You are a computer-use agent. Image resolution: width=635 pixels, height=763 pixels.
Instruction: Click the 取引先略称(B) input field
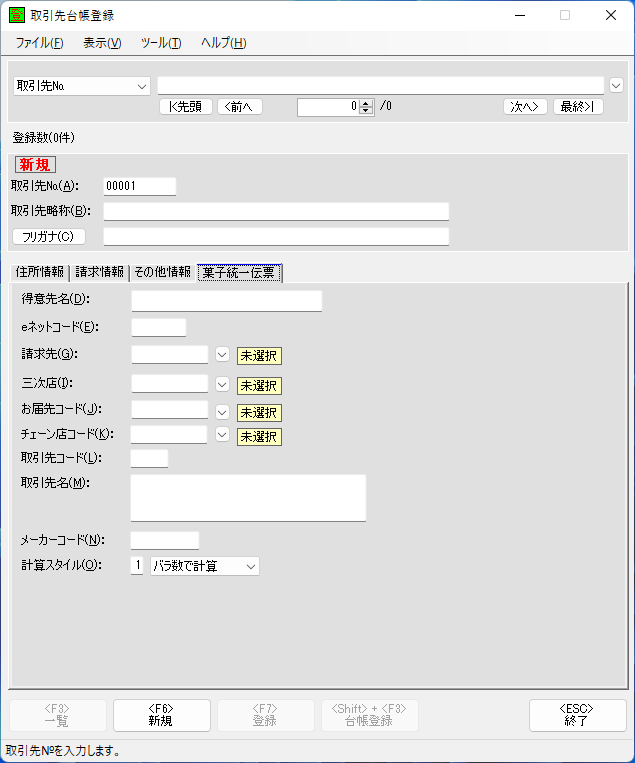(x=276, y=211)
